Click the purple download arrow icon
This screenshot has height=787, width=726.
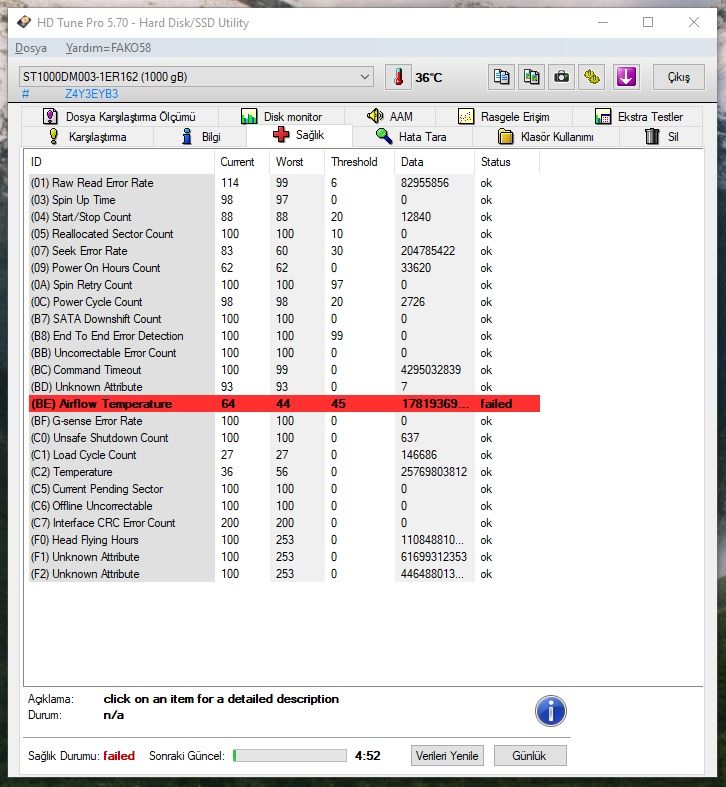click(626, 77)
